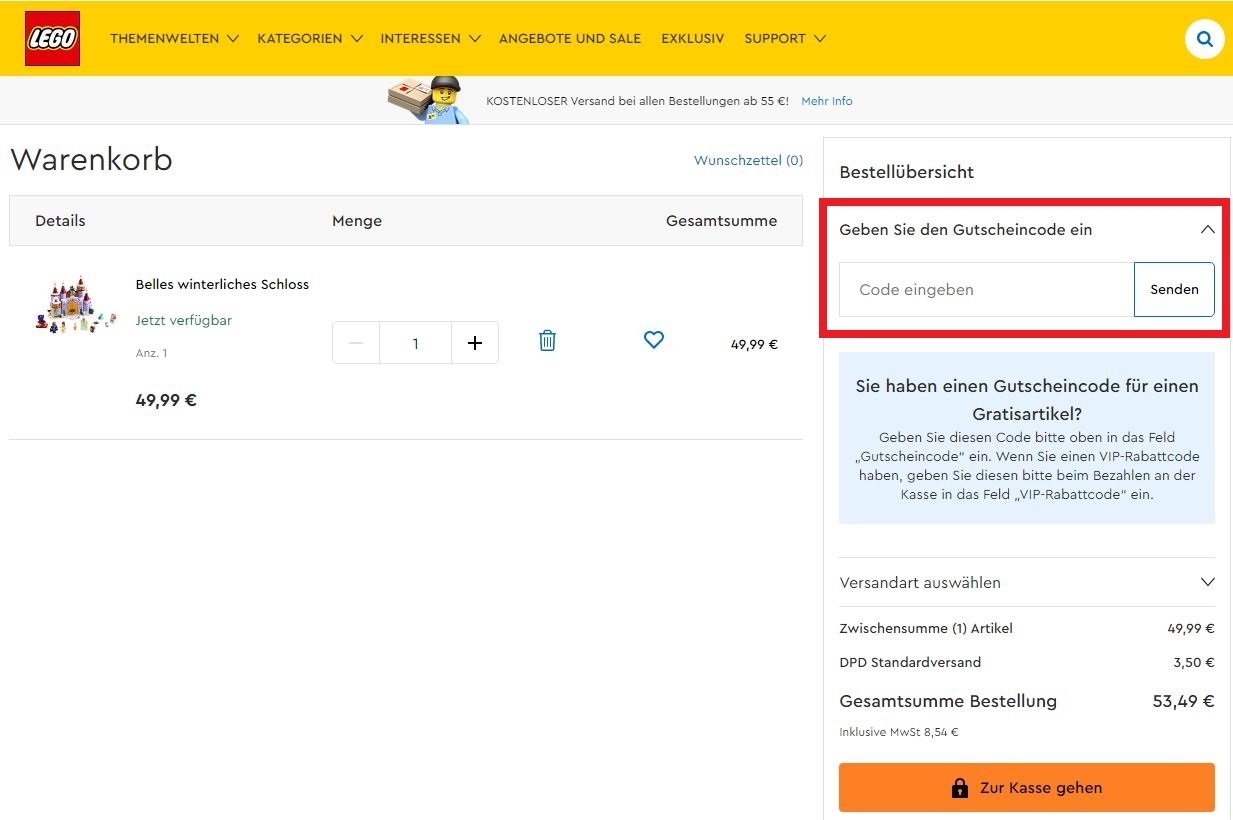Image resolution: width=1233 pixels, height=820 pixels.
Task: Expand the Support menu
Action: (x=784, y=39)
